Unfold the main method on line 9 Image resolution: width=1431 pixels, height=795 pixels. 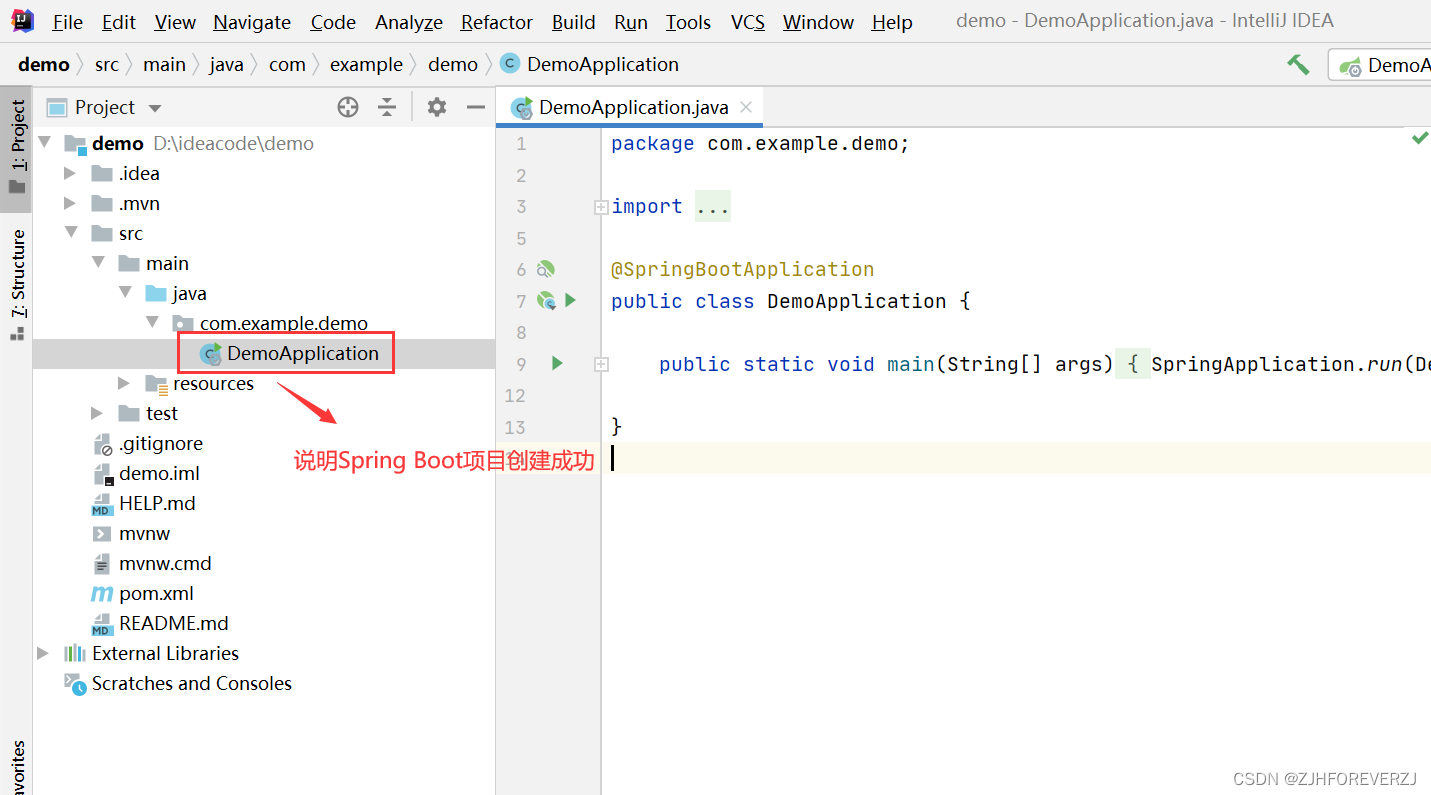coord(601,365)
